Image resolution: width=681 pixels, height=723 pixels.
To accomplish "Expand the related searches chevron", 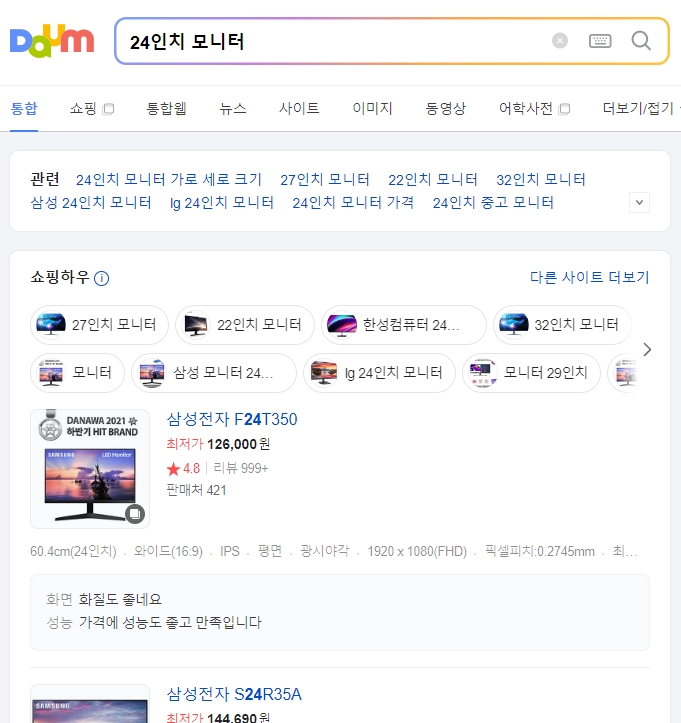I will [640, 202].
